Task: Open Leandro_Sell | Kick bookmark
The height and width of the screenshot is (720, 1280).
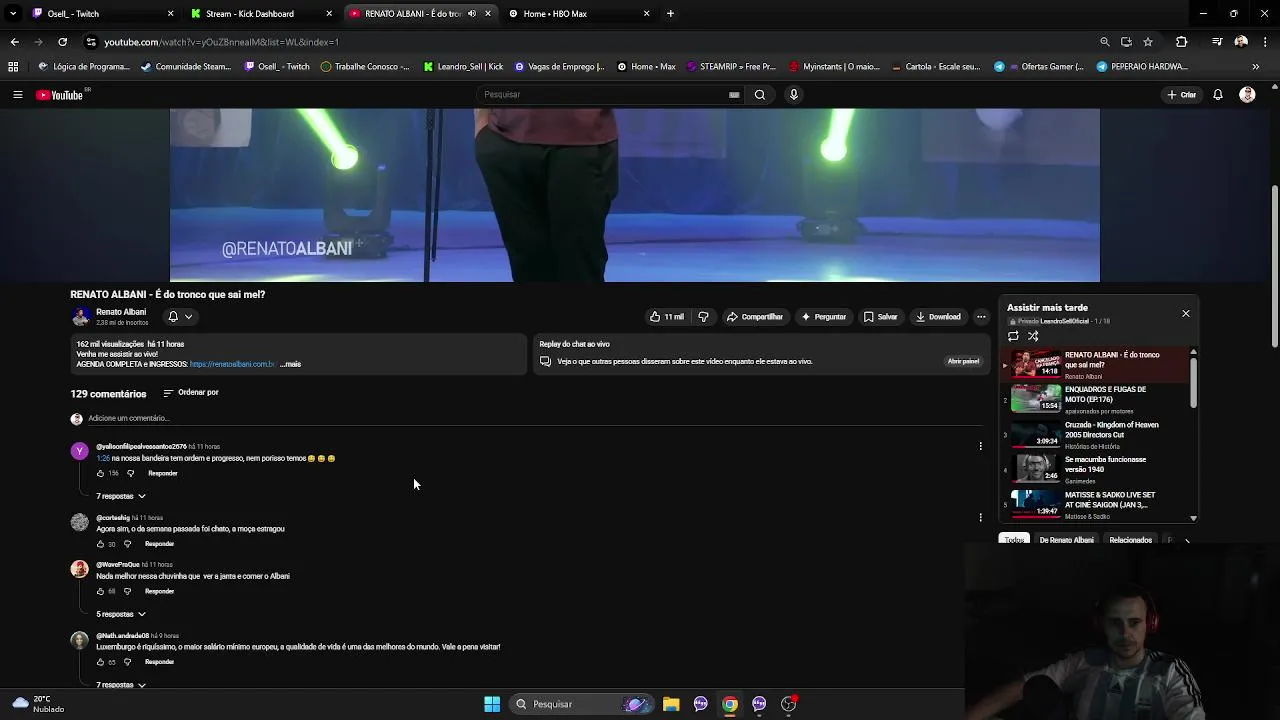Action: click(463, 67)
